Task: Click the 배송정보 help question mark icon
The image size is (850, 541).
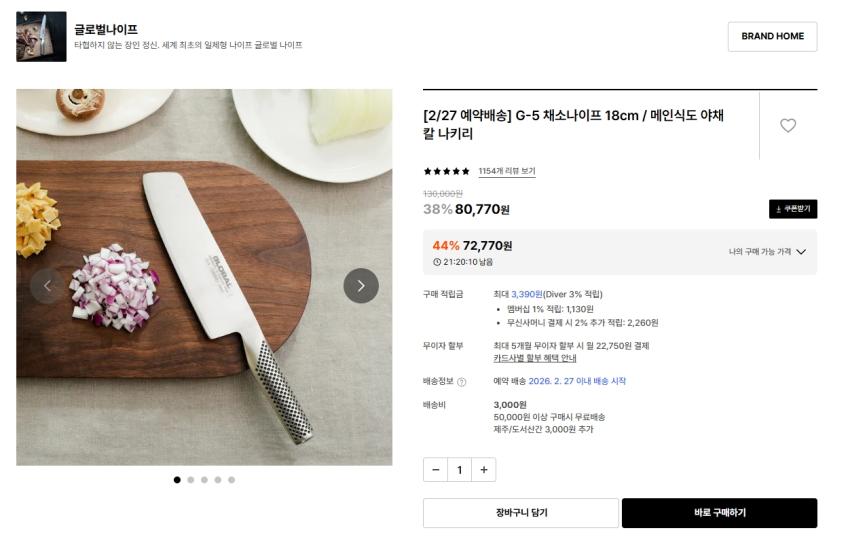Action: (x=462, y=382)
